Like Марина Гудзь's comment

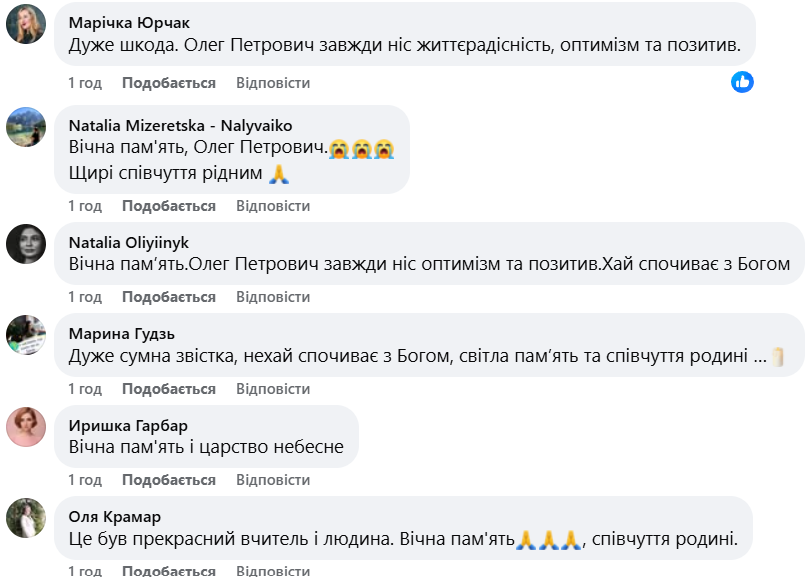click(x=169, y=389)
